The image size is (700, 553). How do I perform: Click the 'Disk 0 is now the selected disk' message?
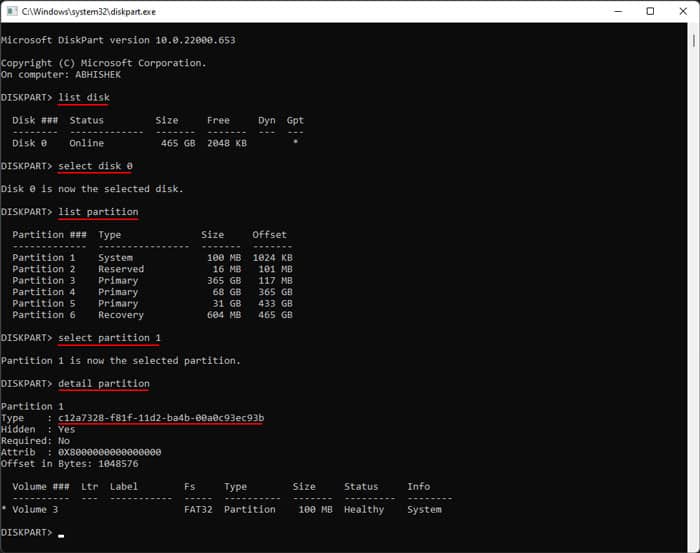(x=92, y=189)
